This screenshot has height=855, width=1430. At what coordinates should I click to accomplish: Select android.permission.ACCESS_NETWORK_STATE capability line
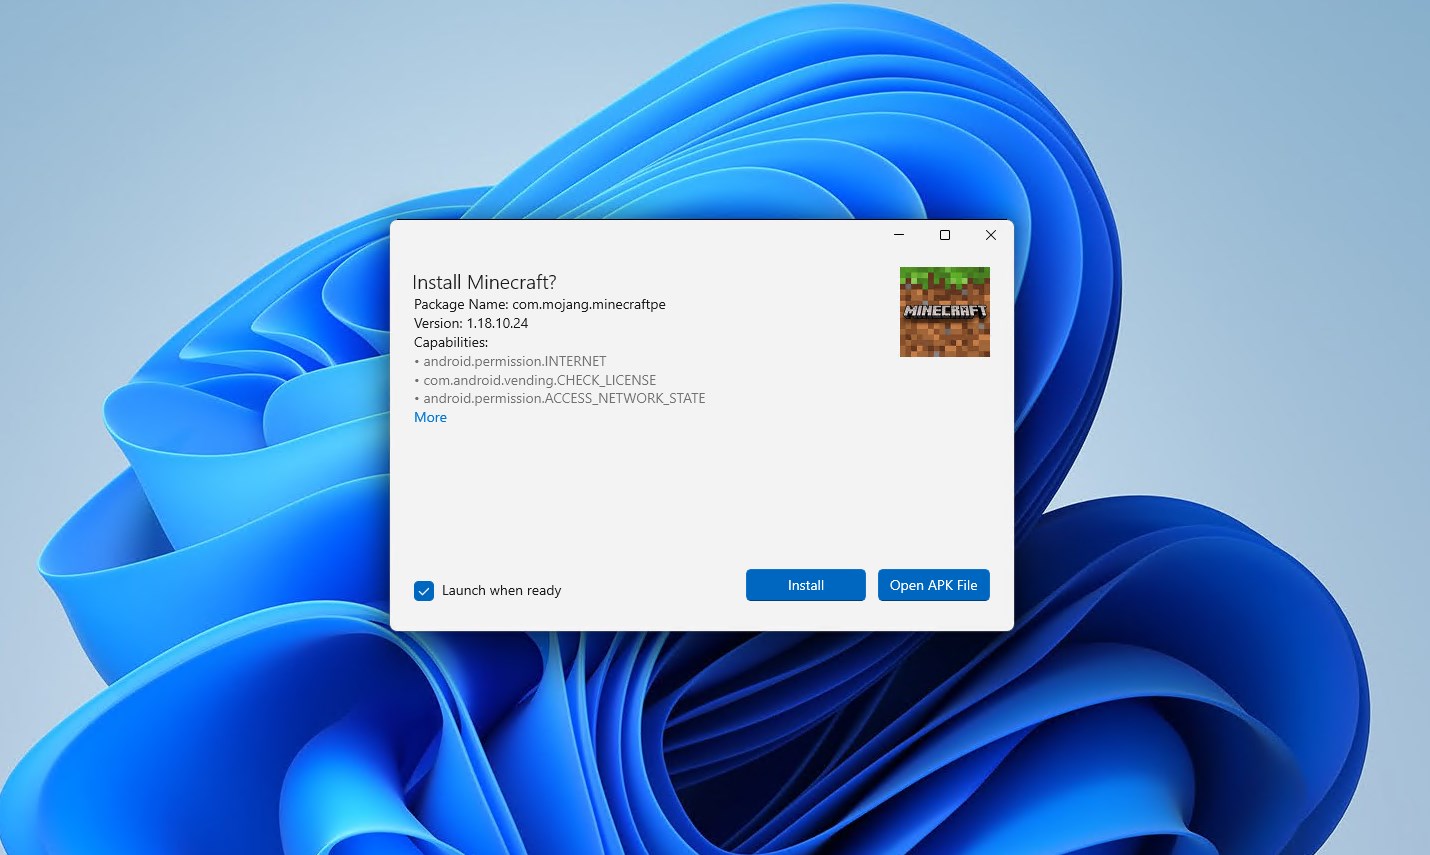[x=560, y=398]
